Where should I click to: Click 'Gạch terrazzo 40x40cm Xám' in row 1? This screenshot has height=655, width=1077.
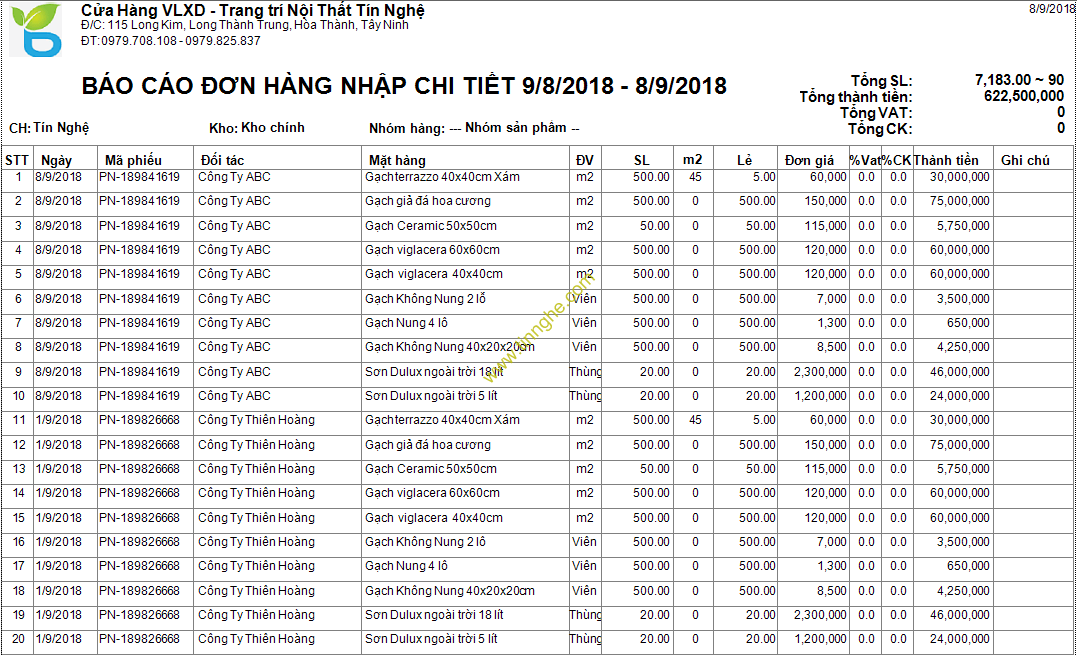[x=442, y=177]
